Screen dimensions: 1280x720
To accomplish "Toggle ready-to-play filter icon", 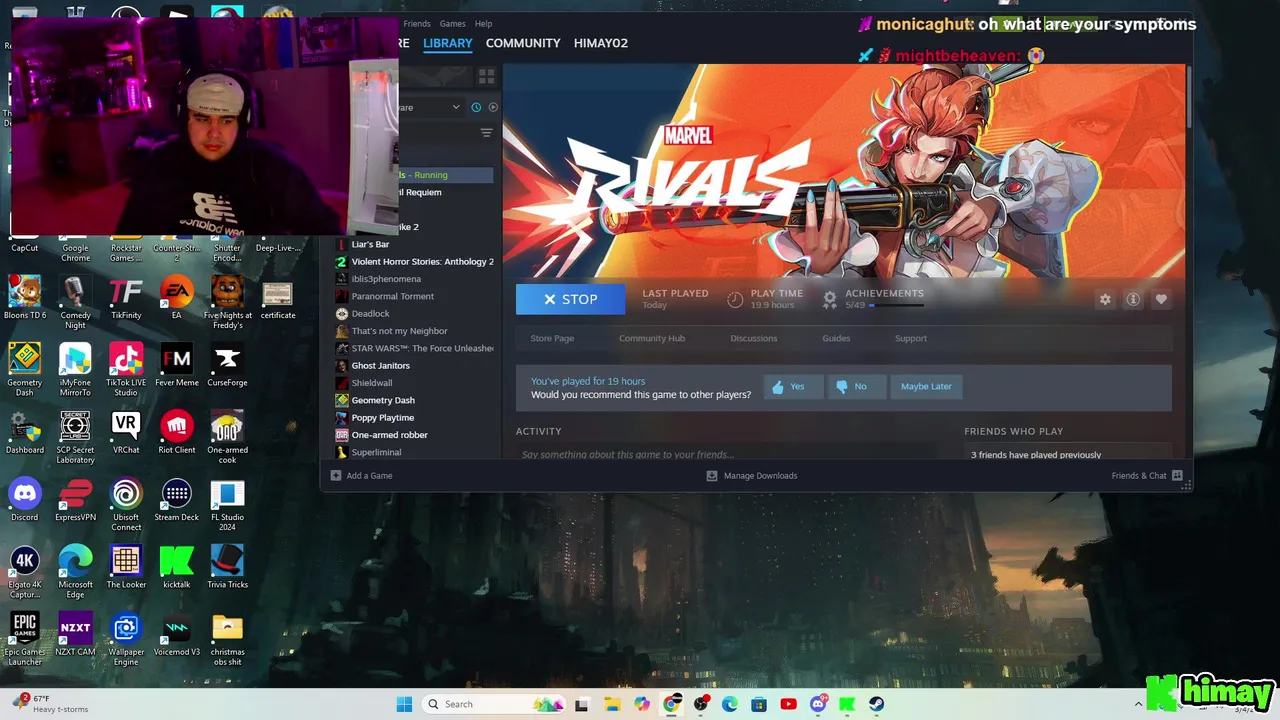I will pyautogui.click(x=493, y=107).
